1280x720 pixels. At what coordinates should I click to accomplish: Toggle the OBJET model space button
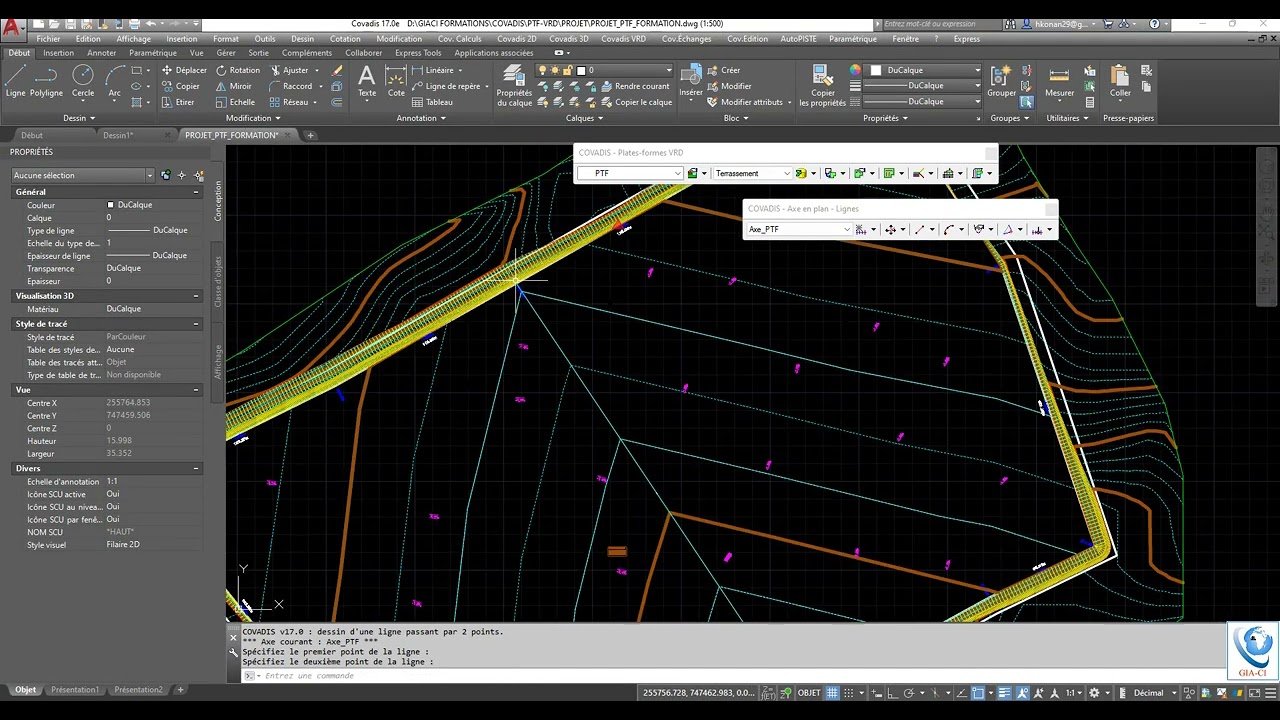tap(808, 693)
